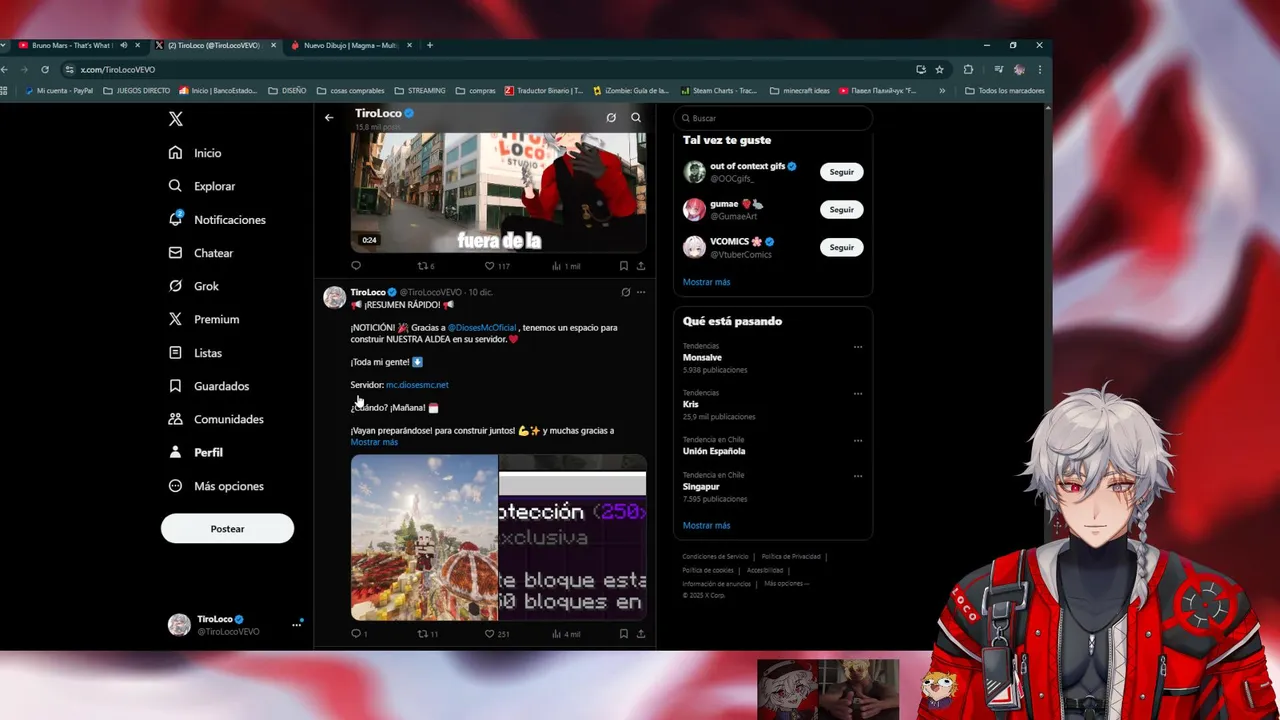This screenshot has width=1280, height=720.
Task: Click Mostrar más under Qué está pasando
Action: 706,525
